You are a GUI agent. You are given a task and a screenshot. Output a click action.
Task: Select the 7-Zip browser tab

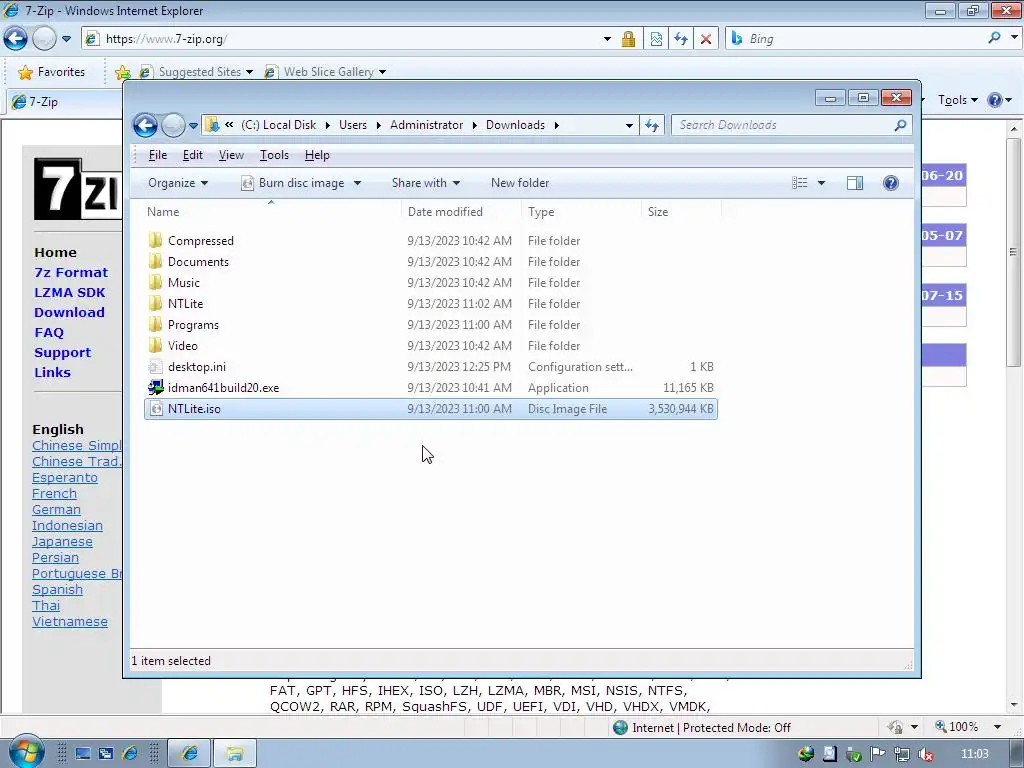coord(64,102)
